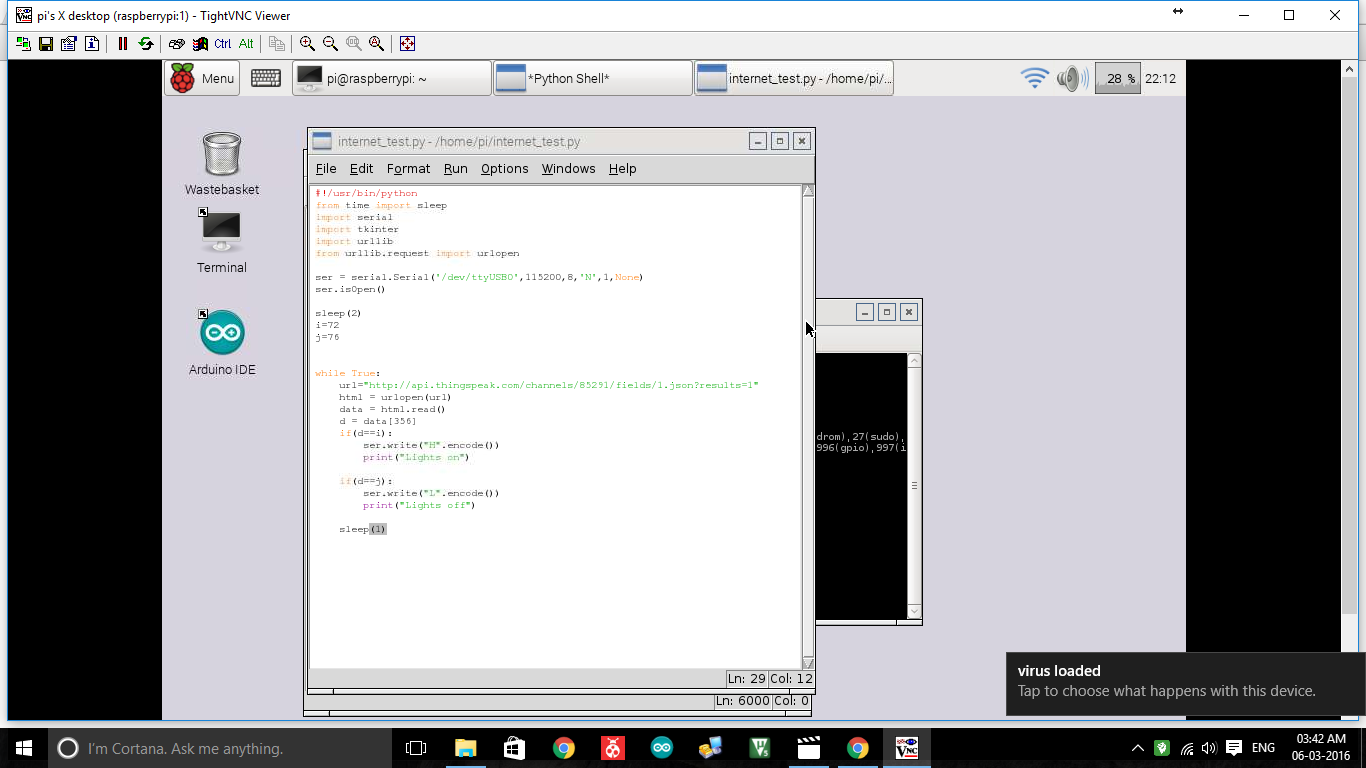Click the line 'while True:' in editor
1366x768 pixels.
347,373
